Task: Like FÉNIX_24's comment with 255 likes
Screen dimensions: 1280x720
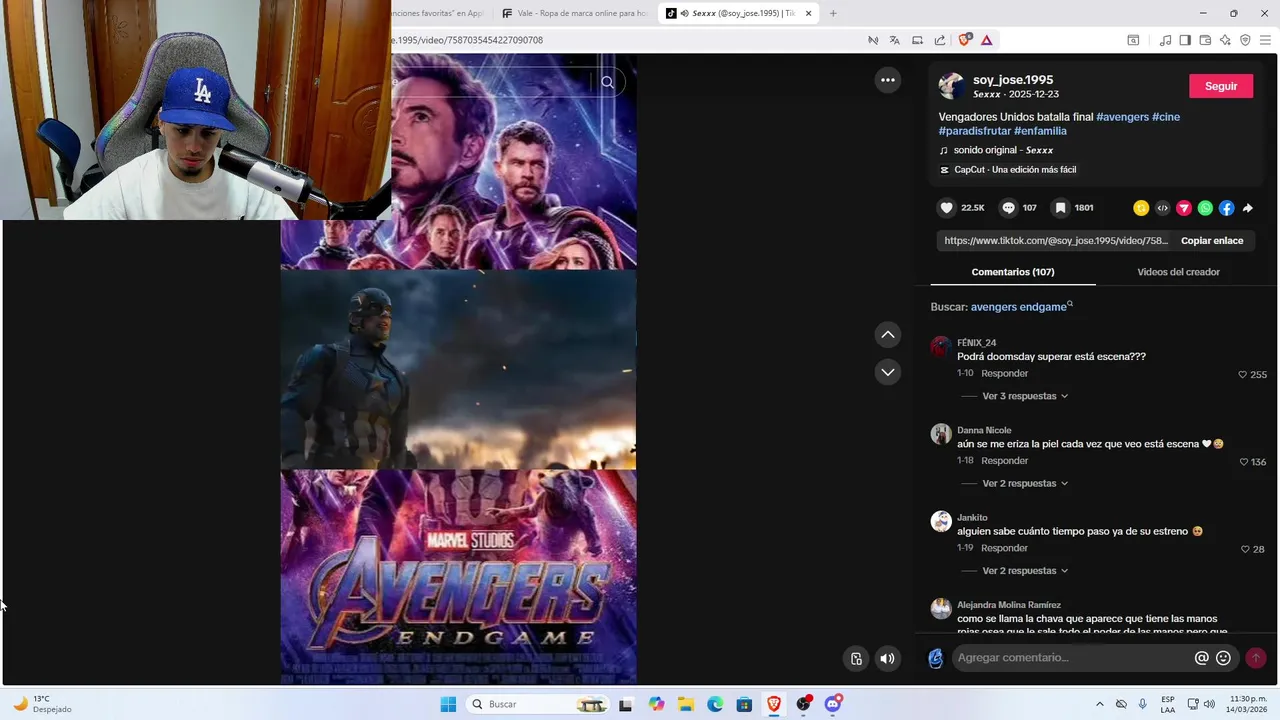Action: click(x=1243, y=375)
